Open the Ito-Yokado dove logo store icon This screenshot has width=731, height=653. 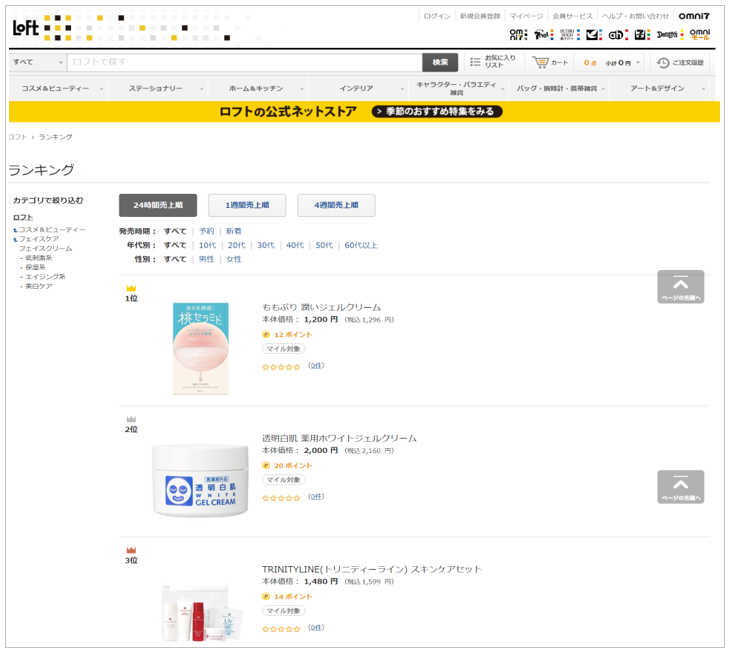[593, 34]
